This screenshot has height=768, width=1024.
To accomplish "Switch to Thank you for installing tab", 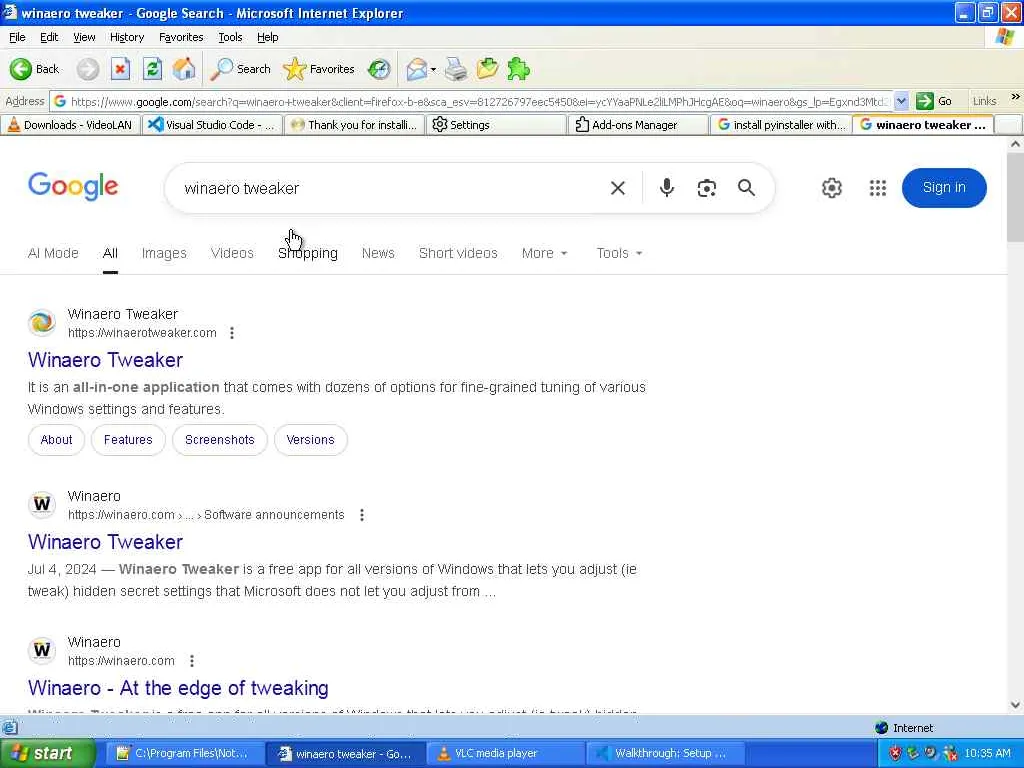I will click(355, 125).
